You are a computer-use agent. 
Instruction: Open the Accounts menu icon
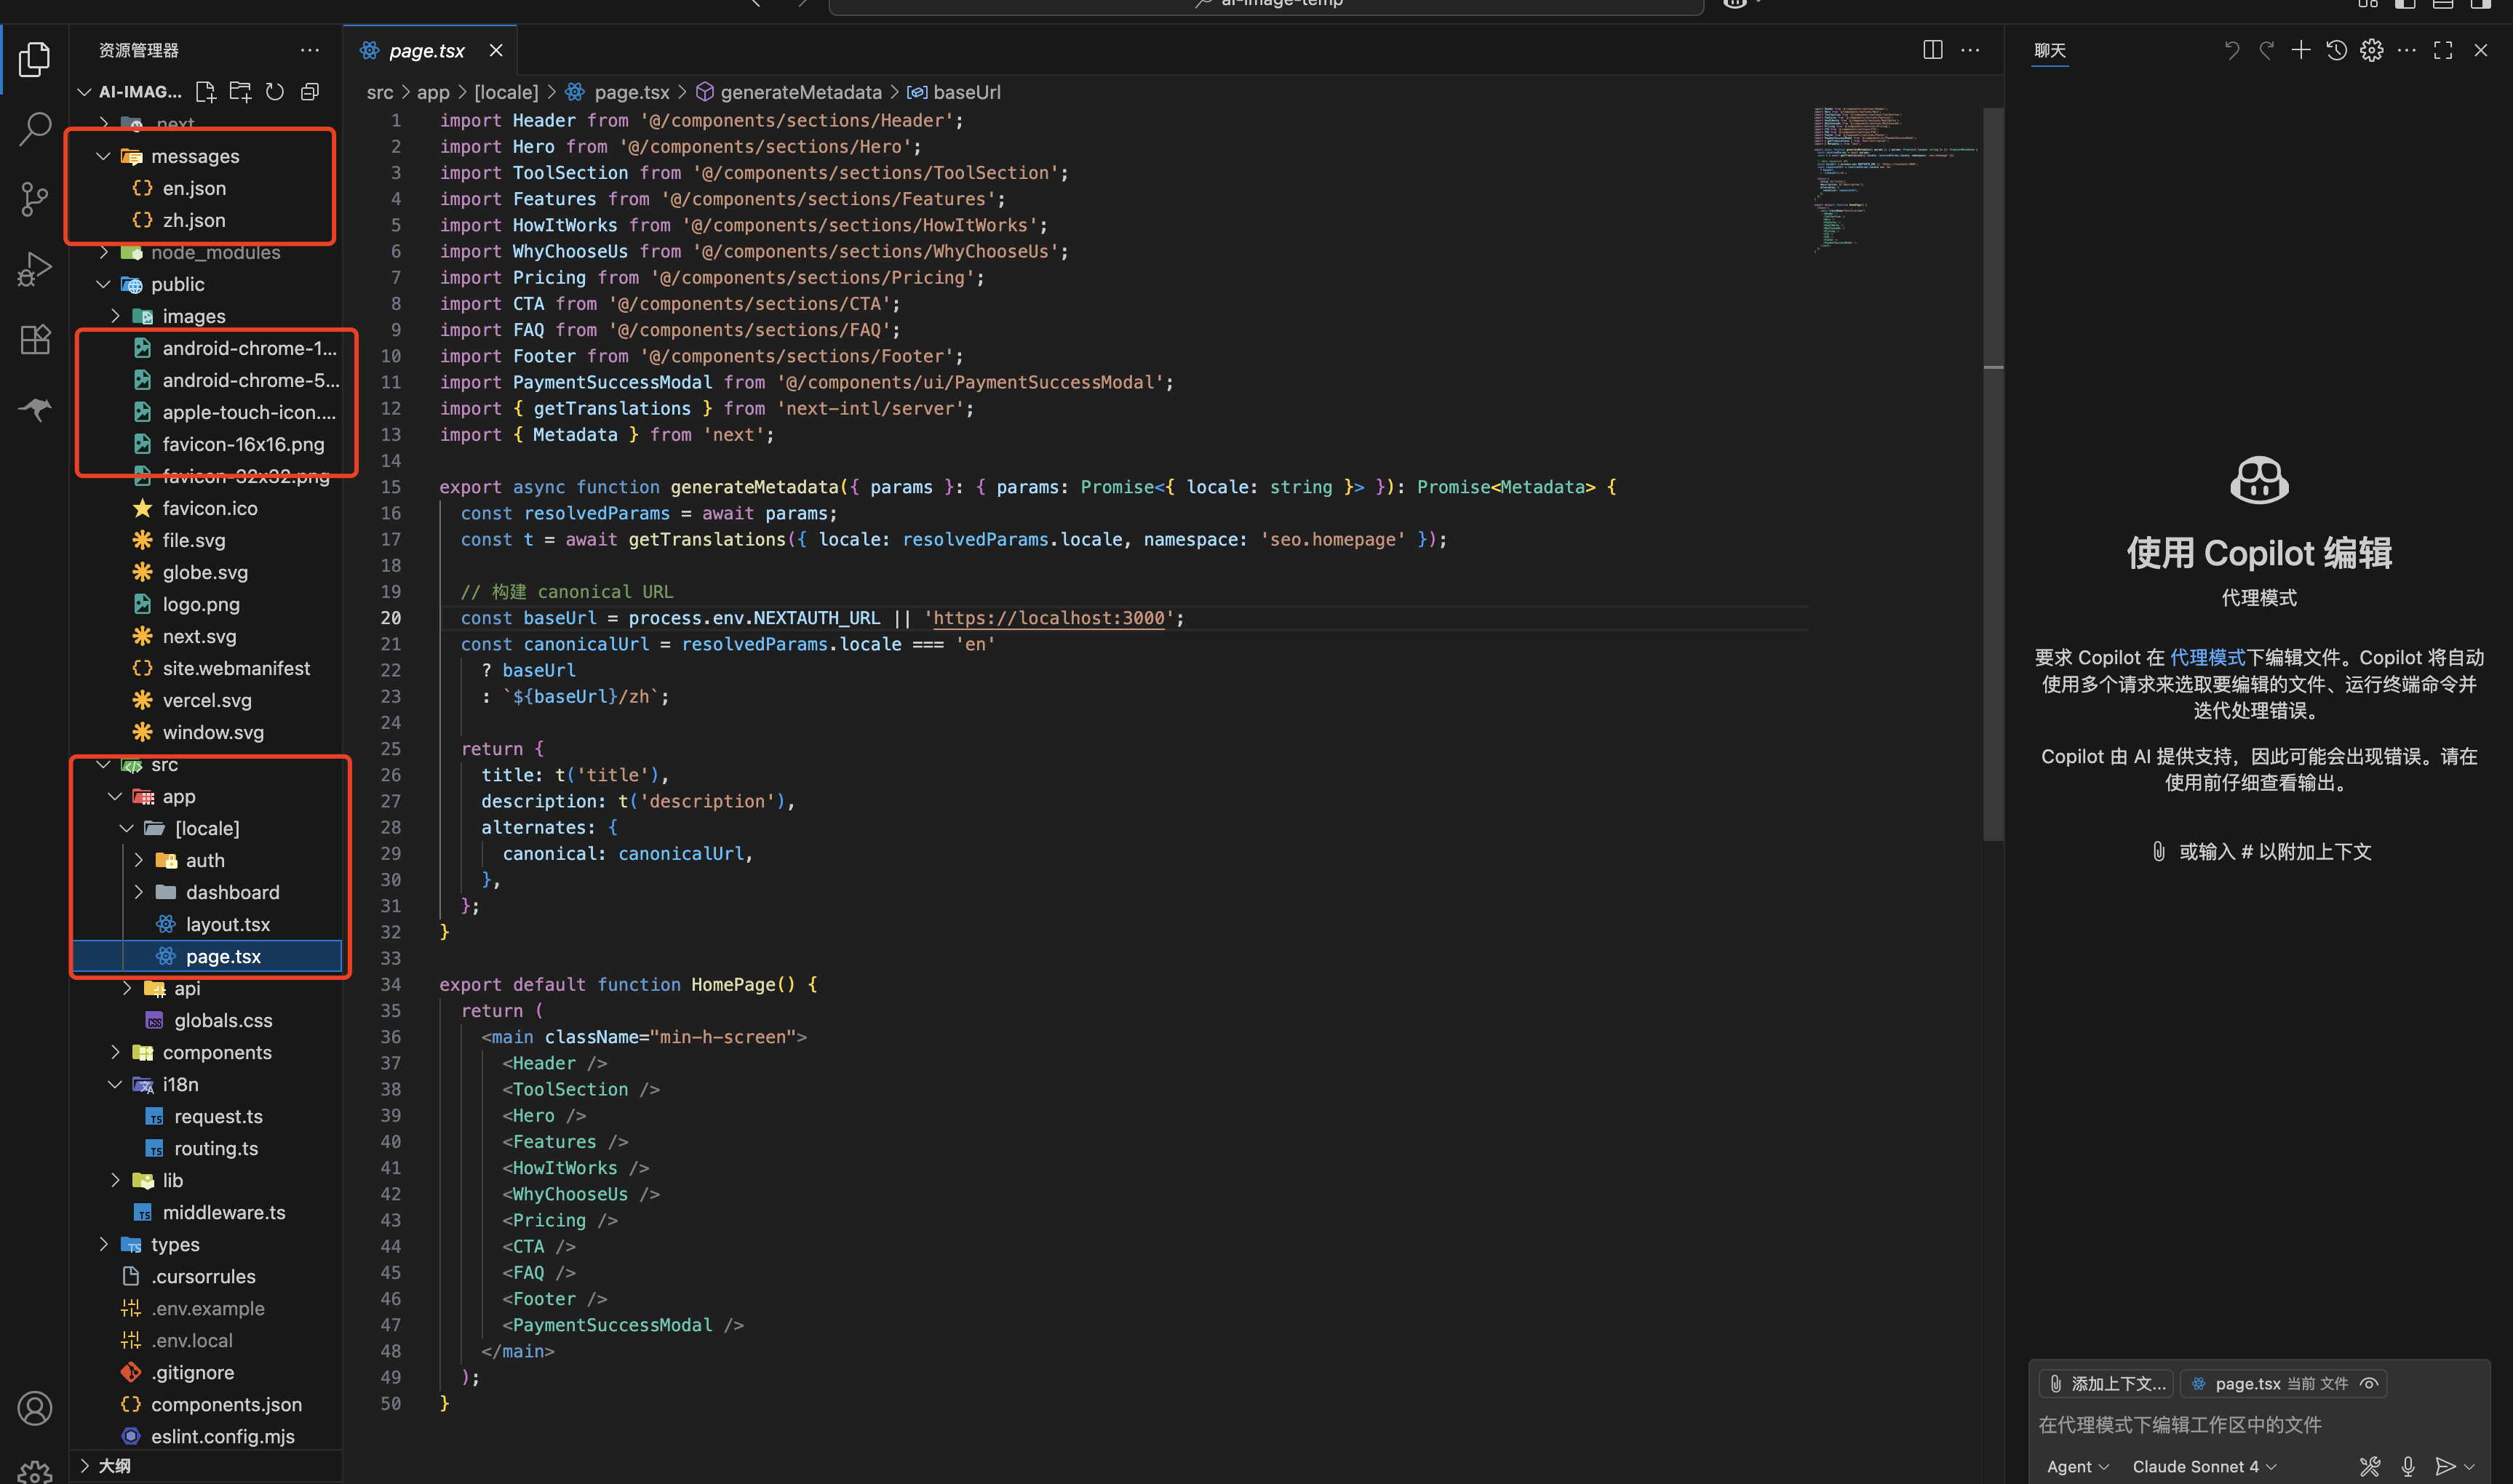coord(34,1408)
